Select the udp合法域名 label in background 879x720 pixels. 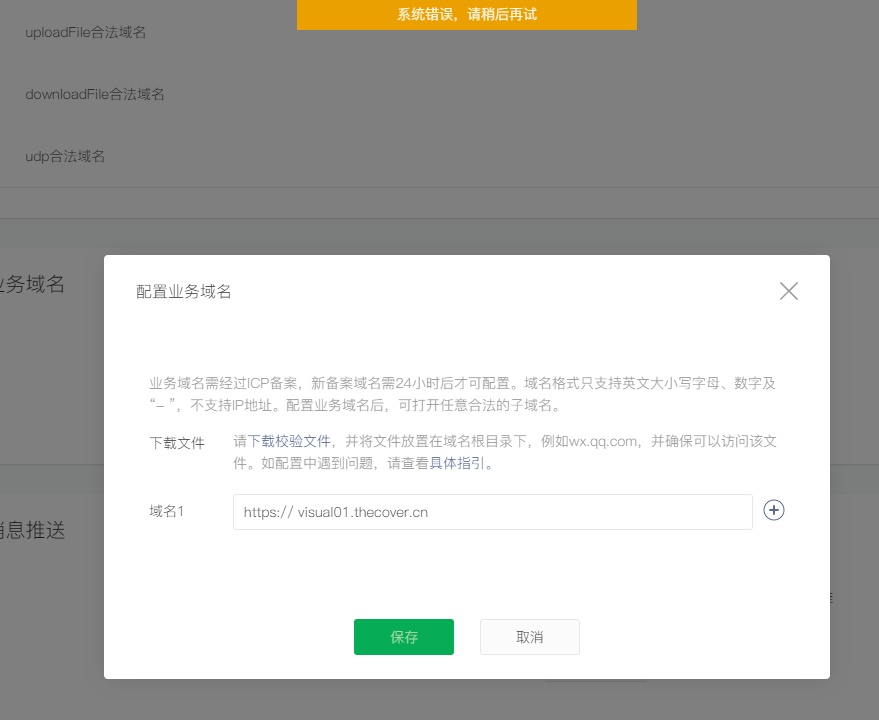coord(65,156)
